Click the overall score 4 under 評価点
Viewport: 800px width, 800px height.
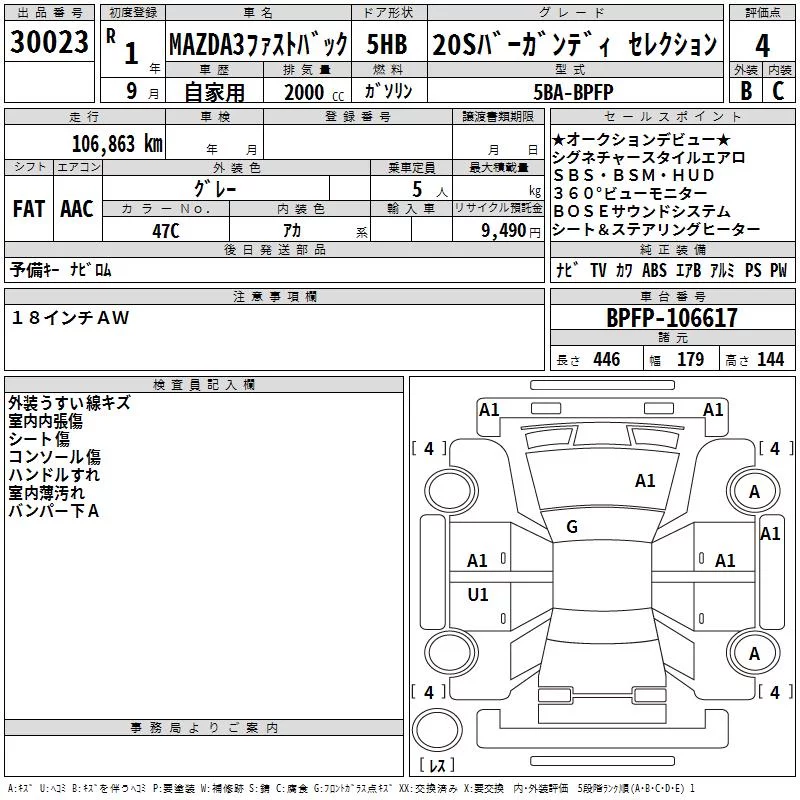click(x=762, y=45)
